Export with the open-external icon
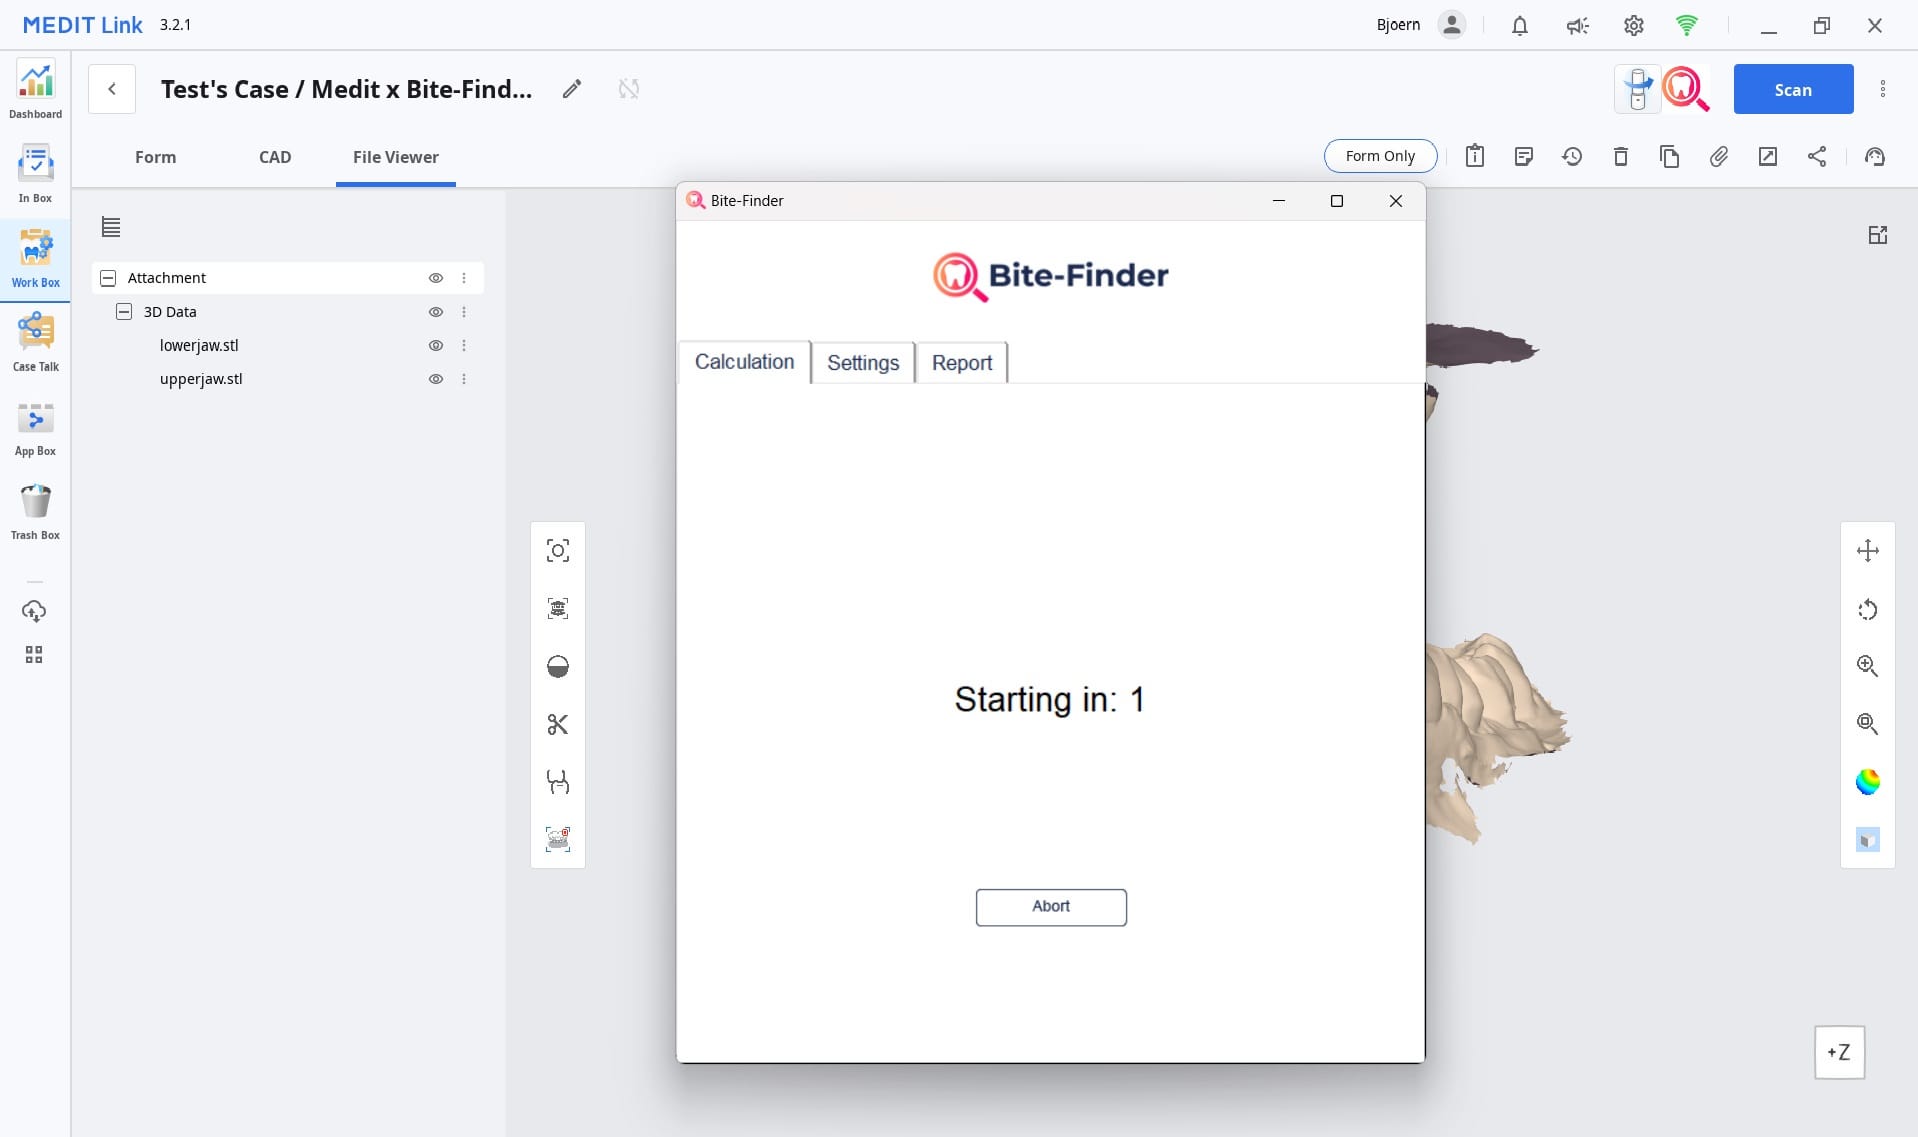This screenshot has width=1918, height=1137. pos(1768,156)
